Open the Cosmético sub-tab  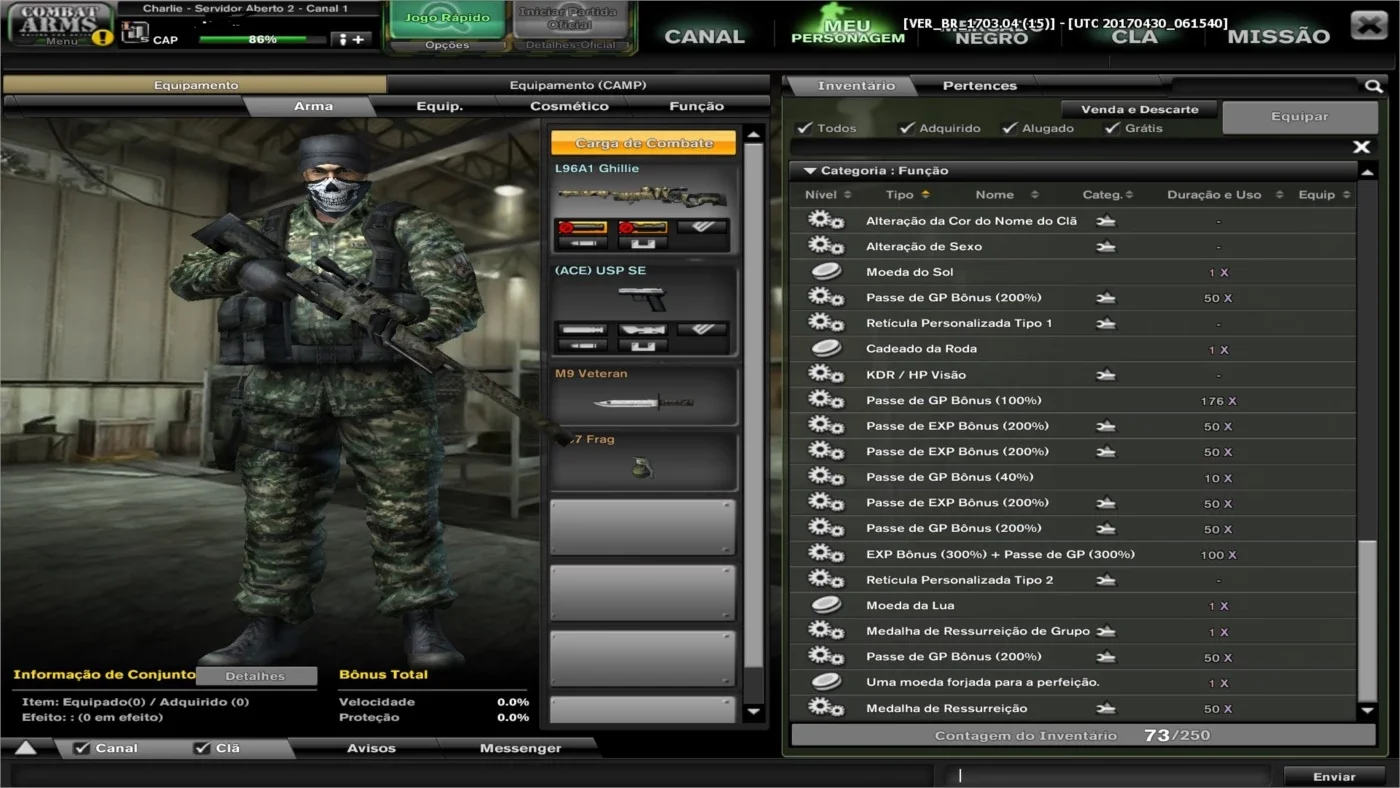coord(569,106)
